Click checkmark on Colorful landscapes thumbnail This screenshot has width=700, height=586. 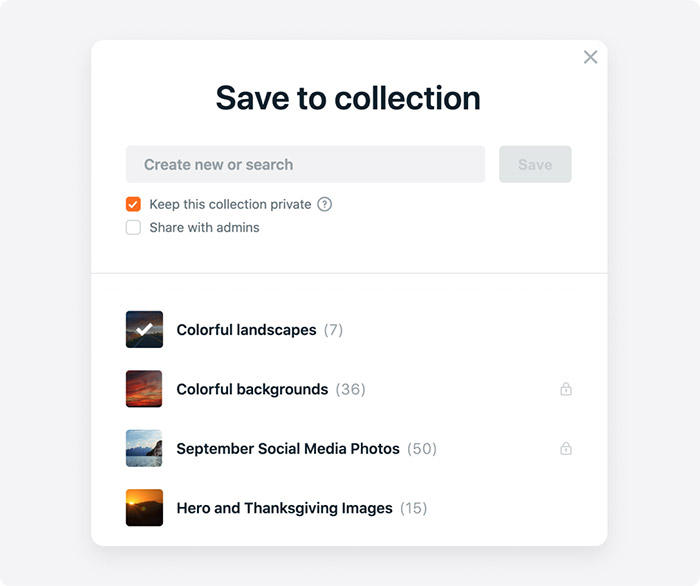pyautogui.click(x=144, y=329)
